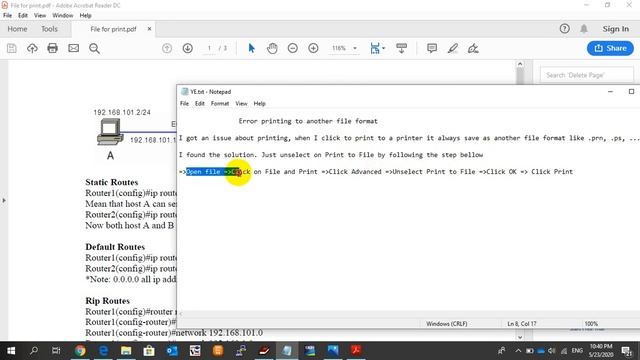The width and height of the screenshot is (640, 360).
Task: Select the Highlight pen tool
Action: pos(453,49)
